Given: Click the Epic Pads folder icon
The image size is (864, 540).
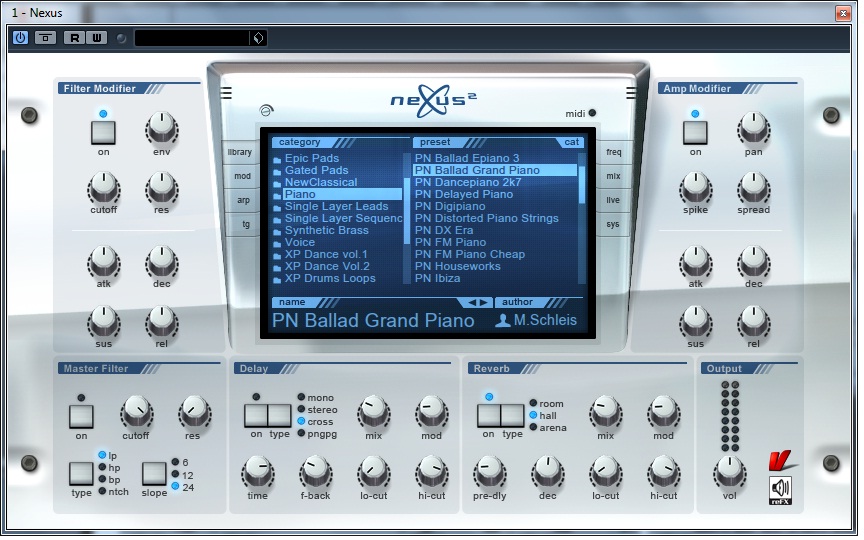Looking at the screenshot, I should (277, 160).
